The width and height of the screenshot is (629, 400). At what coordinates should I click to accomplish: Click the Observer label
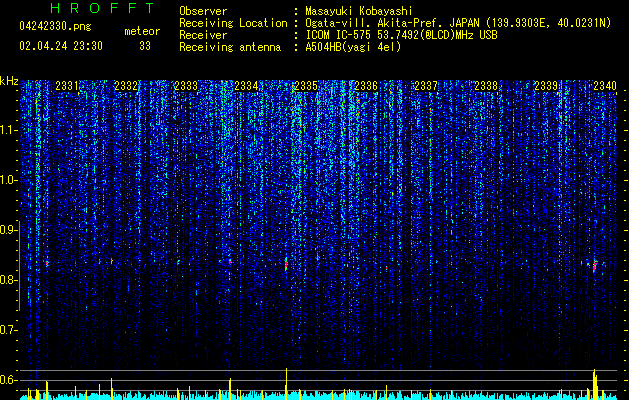(x=203, y=11)
